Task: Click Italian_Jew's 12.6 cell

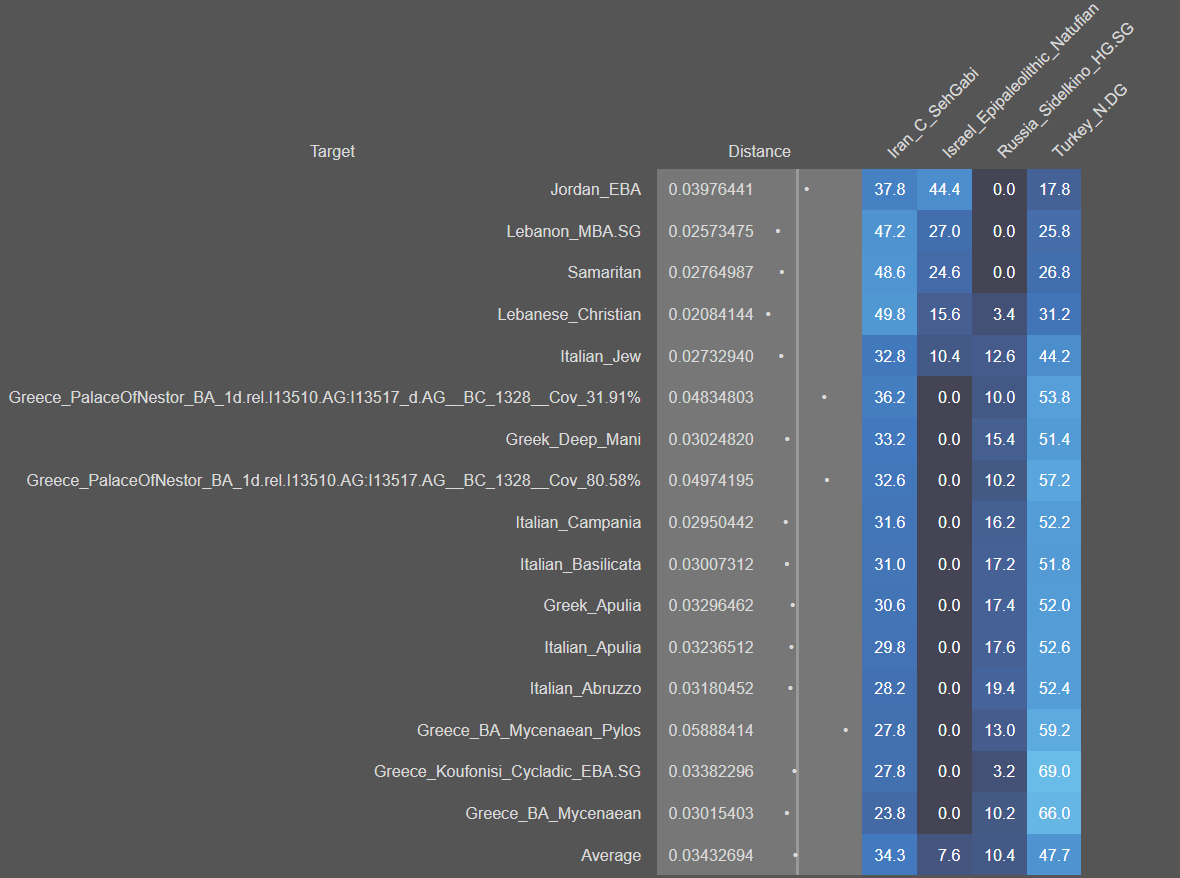Action: 999,356
